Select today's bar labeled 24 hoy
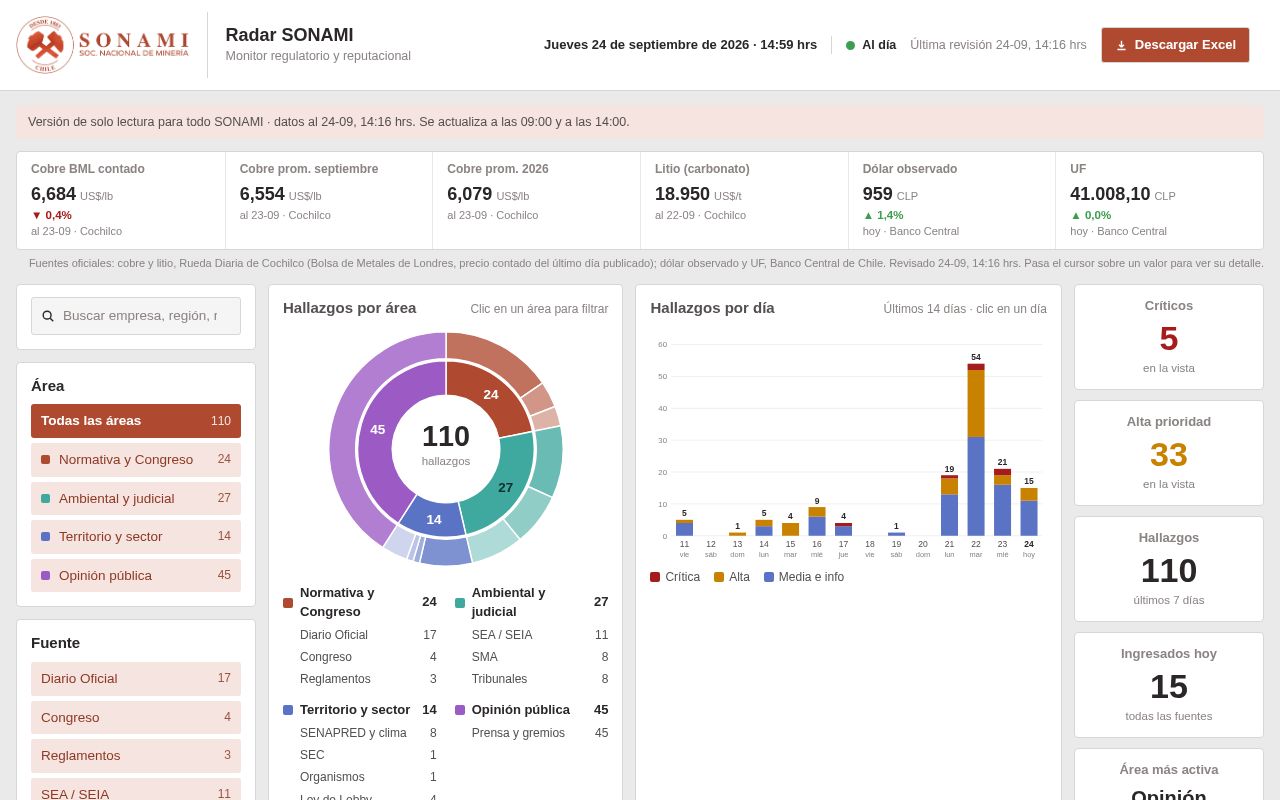The width and height of the screenshot is (1280, 800). pyautogui.click(x=1029, y=512)
